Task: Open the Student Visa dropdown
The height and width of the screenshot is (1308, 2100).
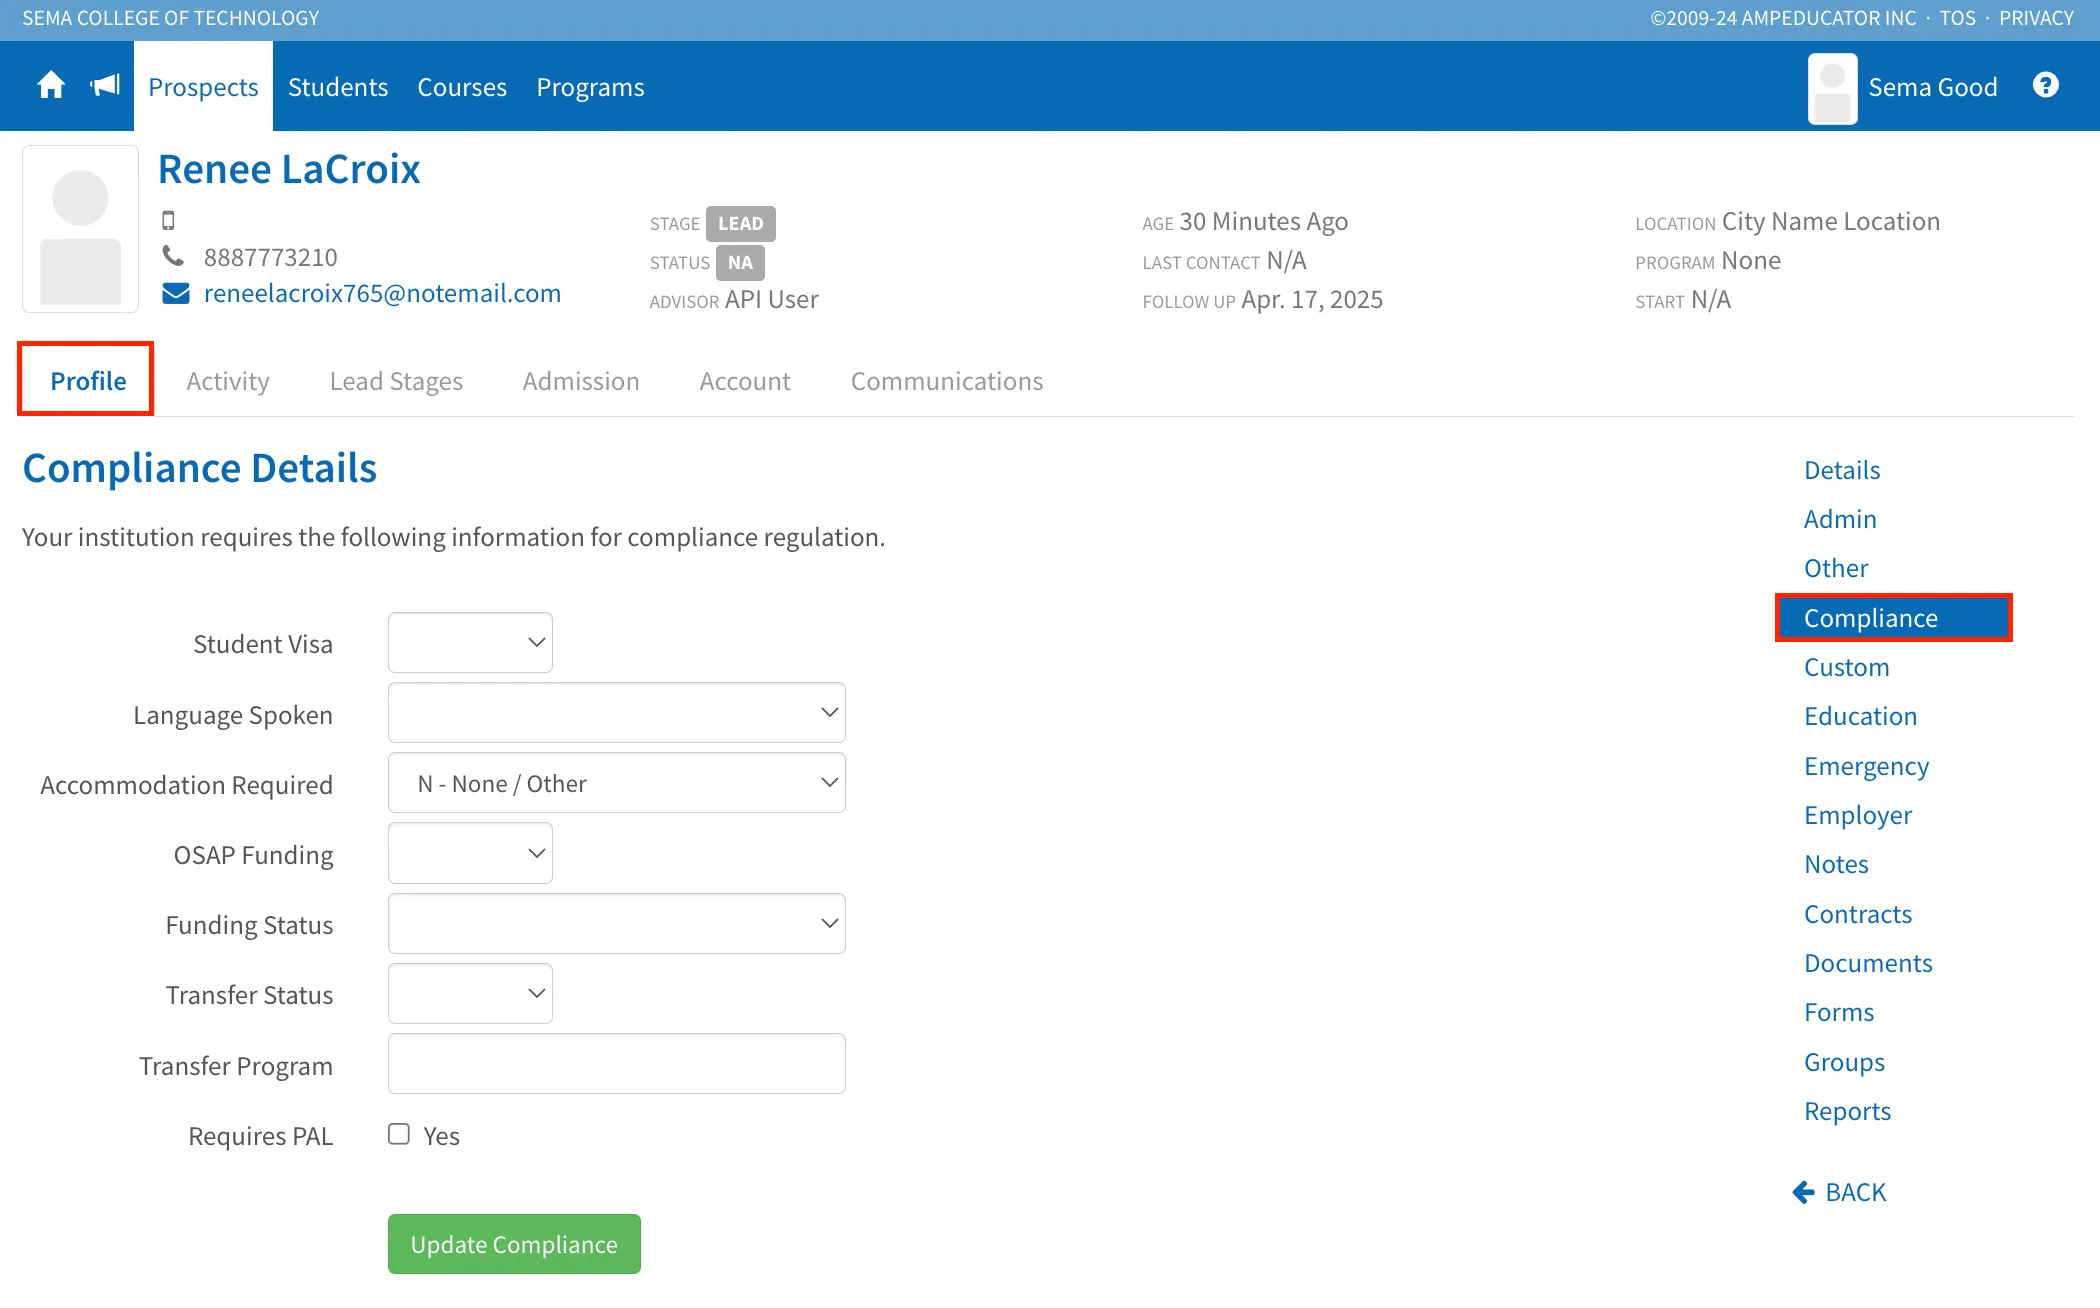Action: click(x=470, y=643)
